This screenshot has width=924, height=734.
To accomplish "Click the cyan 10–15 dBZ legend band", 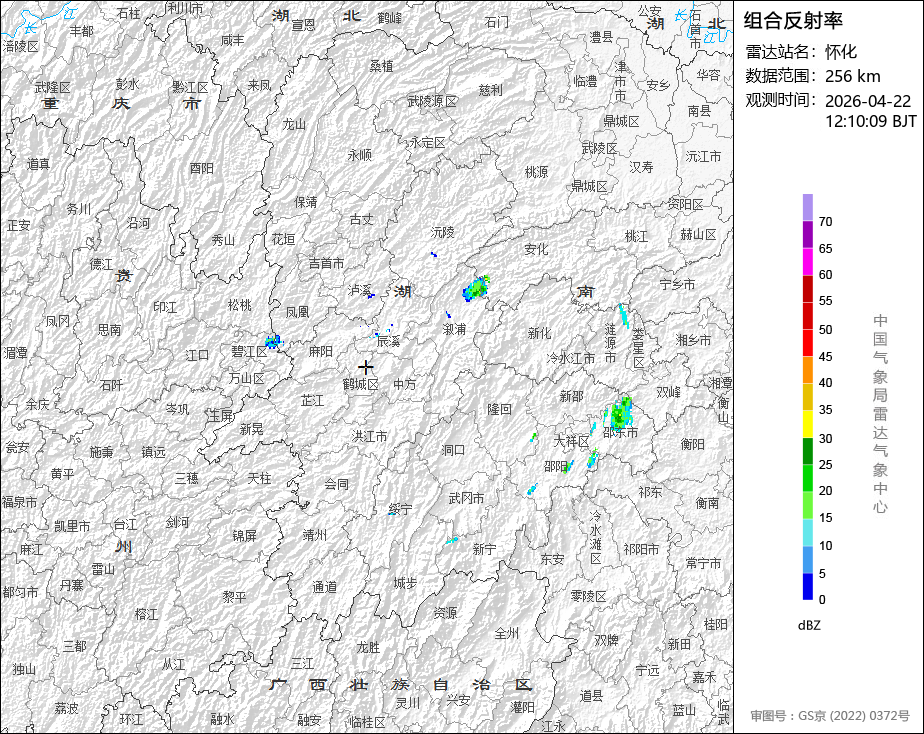I will tap(807, 533).
